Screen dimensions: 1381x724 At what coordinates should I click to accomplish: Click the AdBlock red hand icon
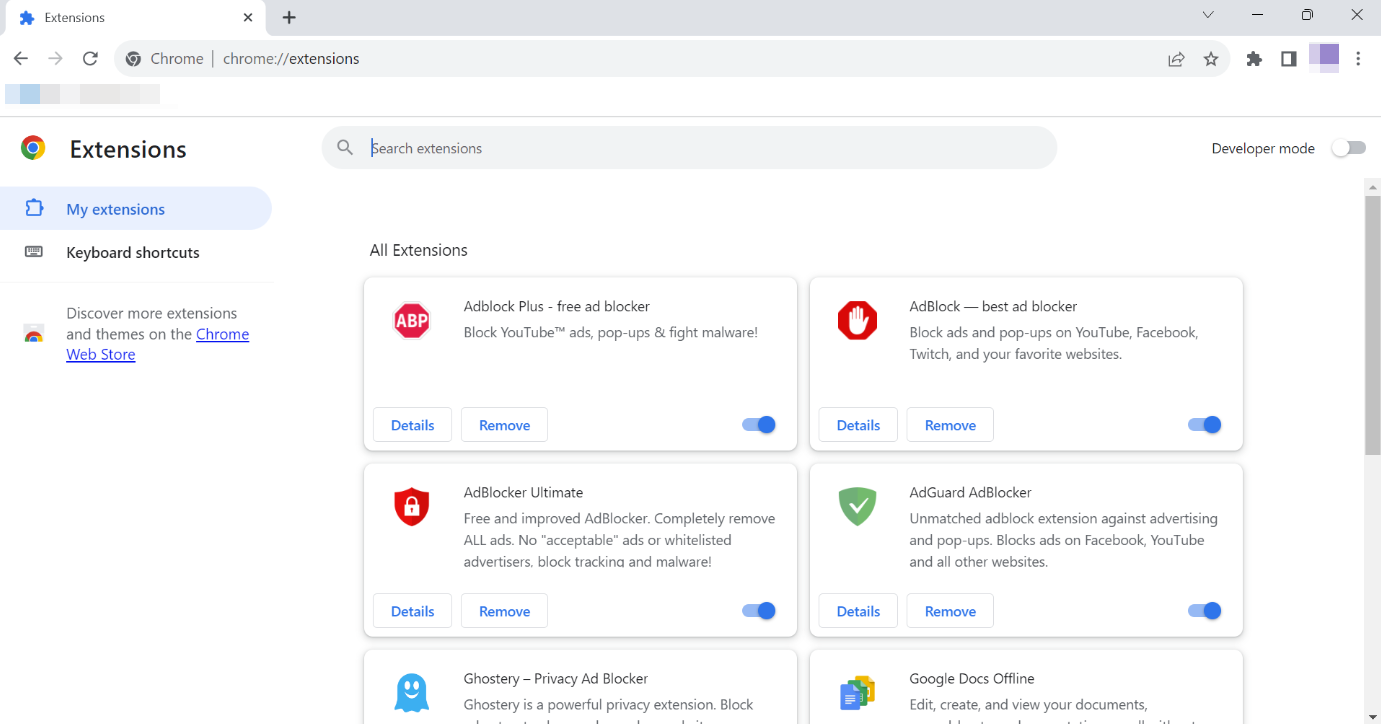pyautogui.click(x=857, y=321)
